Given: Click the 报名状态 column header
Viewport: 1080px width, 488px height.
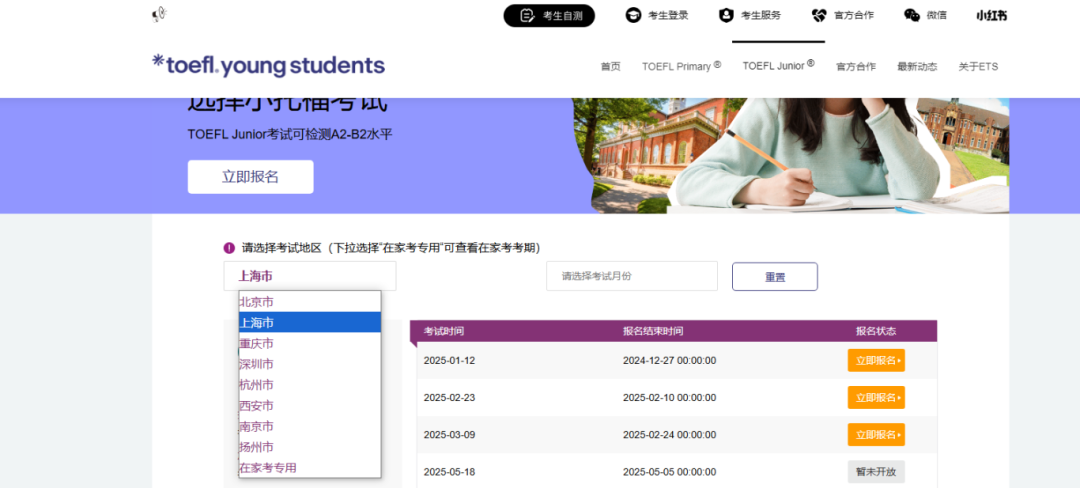Looking at the screenshot, I should [x=876, y=331].
